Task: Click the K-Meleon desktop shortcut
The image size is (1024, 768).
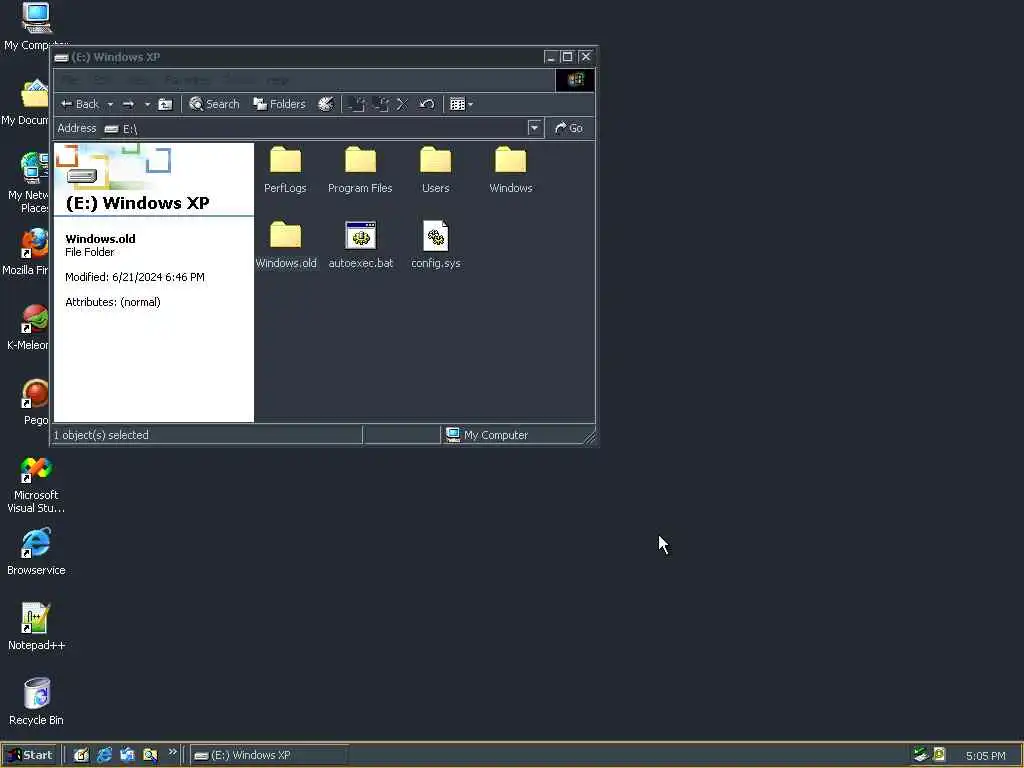Action: [29, 327]
